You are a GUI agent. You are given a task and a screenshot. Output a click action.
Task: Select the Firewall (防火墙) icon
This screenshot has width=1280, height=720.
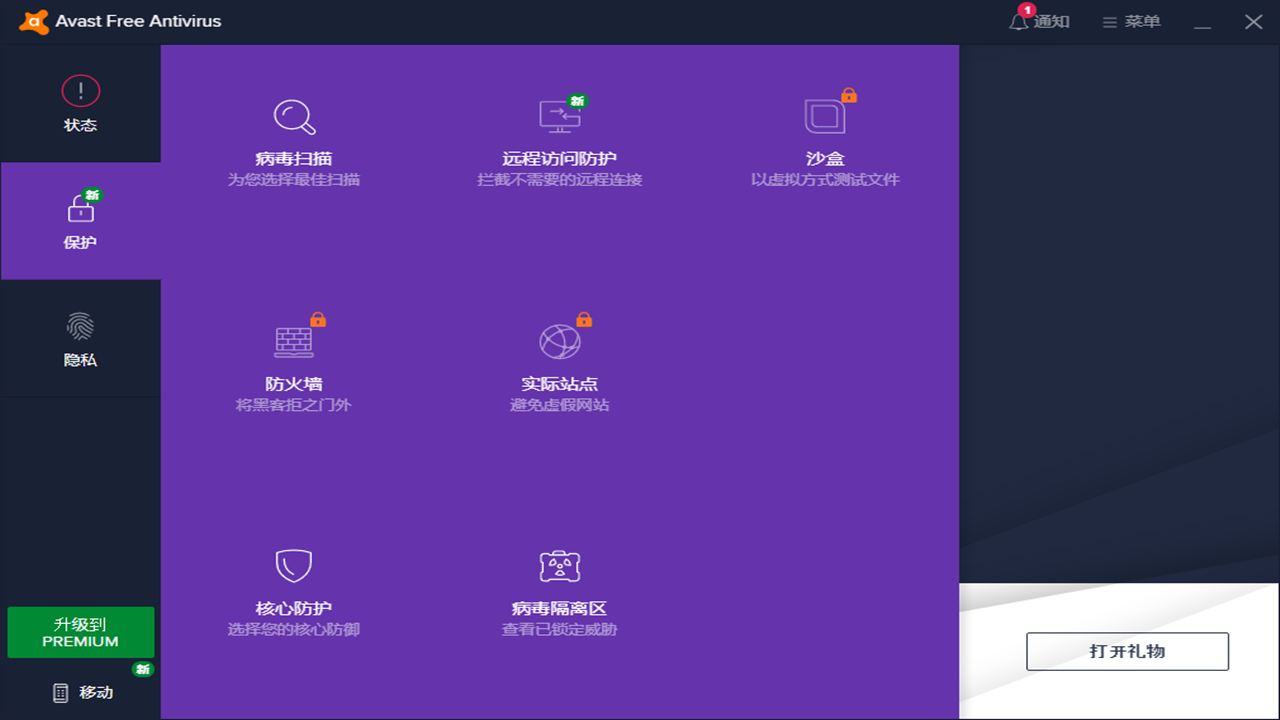[295, 340]
